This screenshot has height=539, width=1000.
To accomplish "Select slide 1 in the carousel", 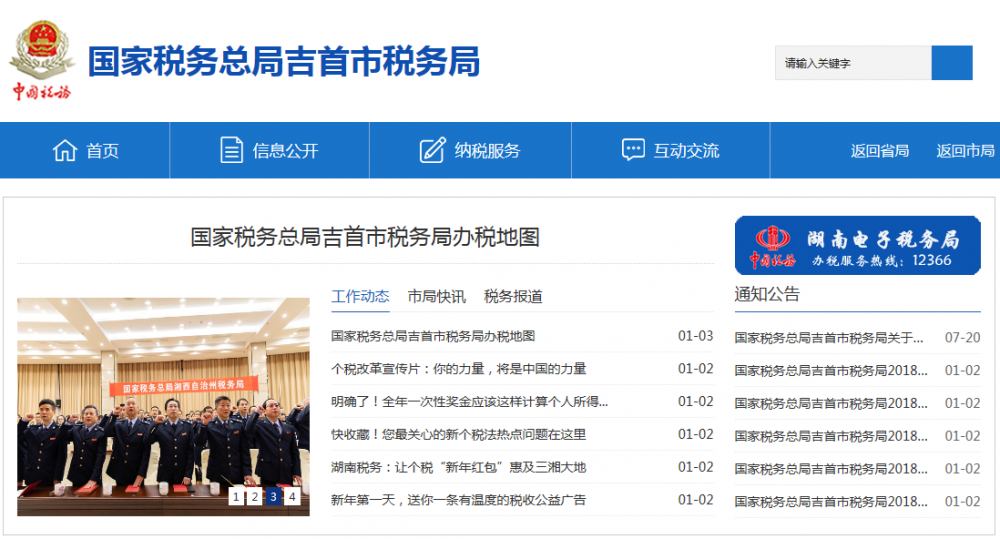I will [236, 496].
